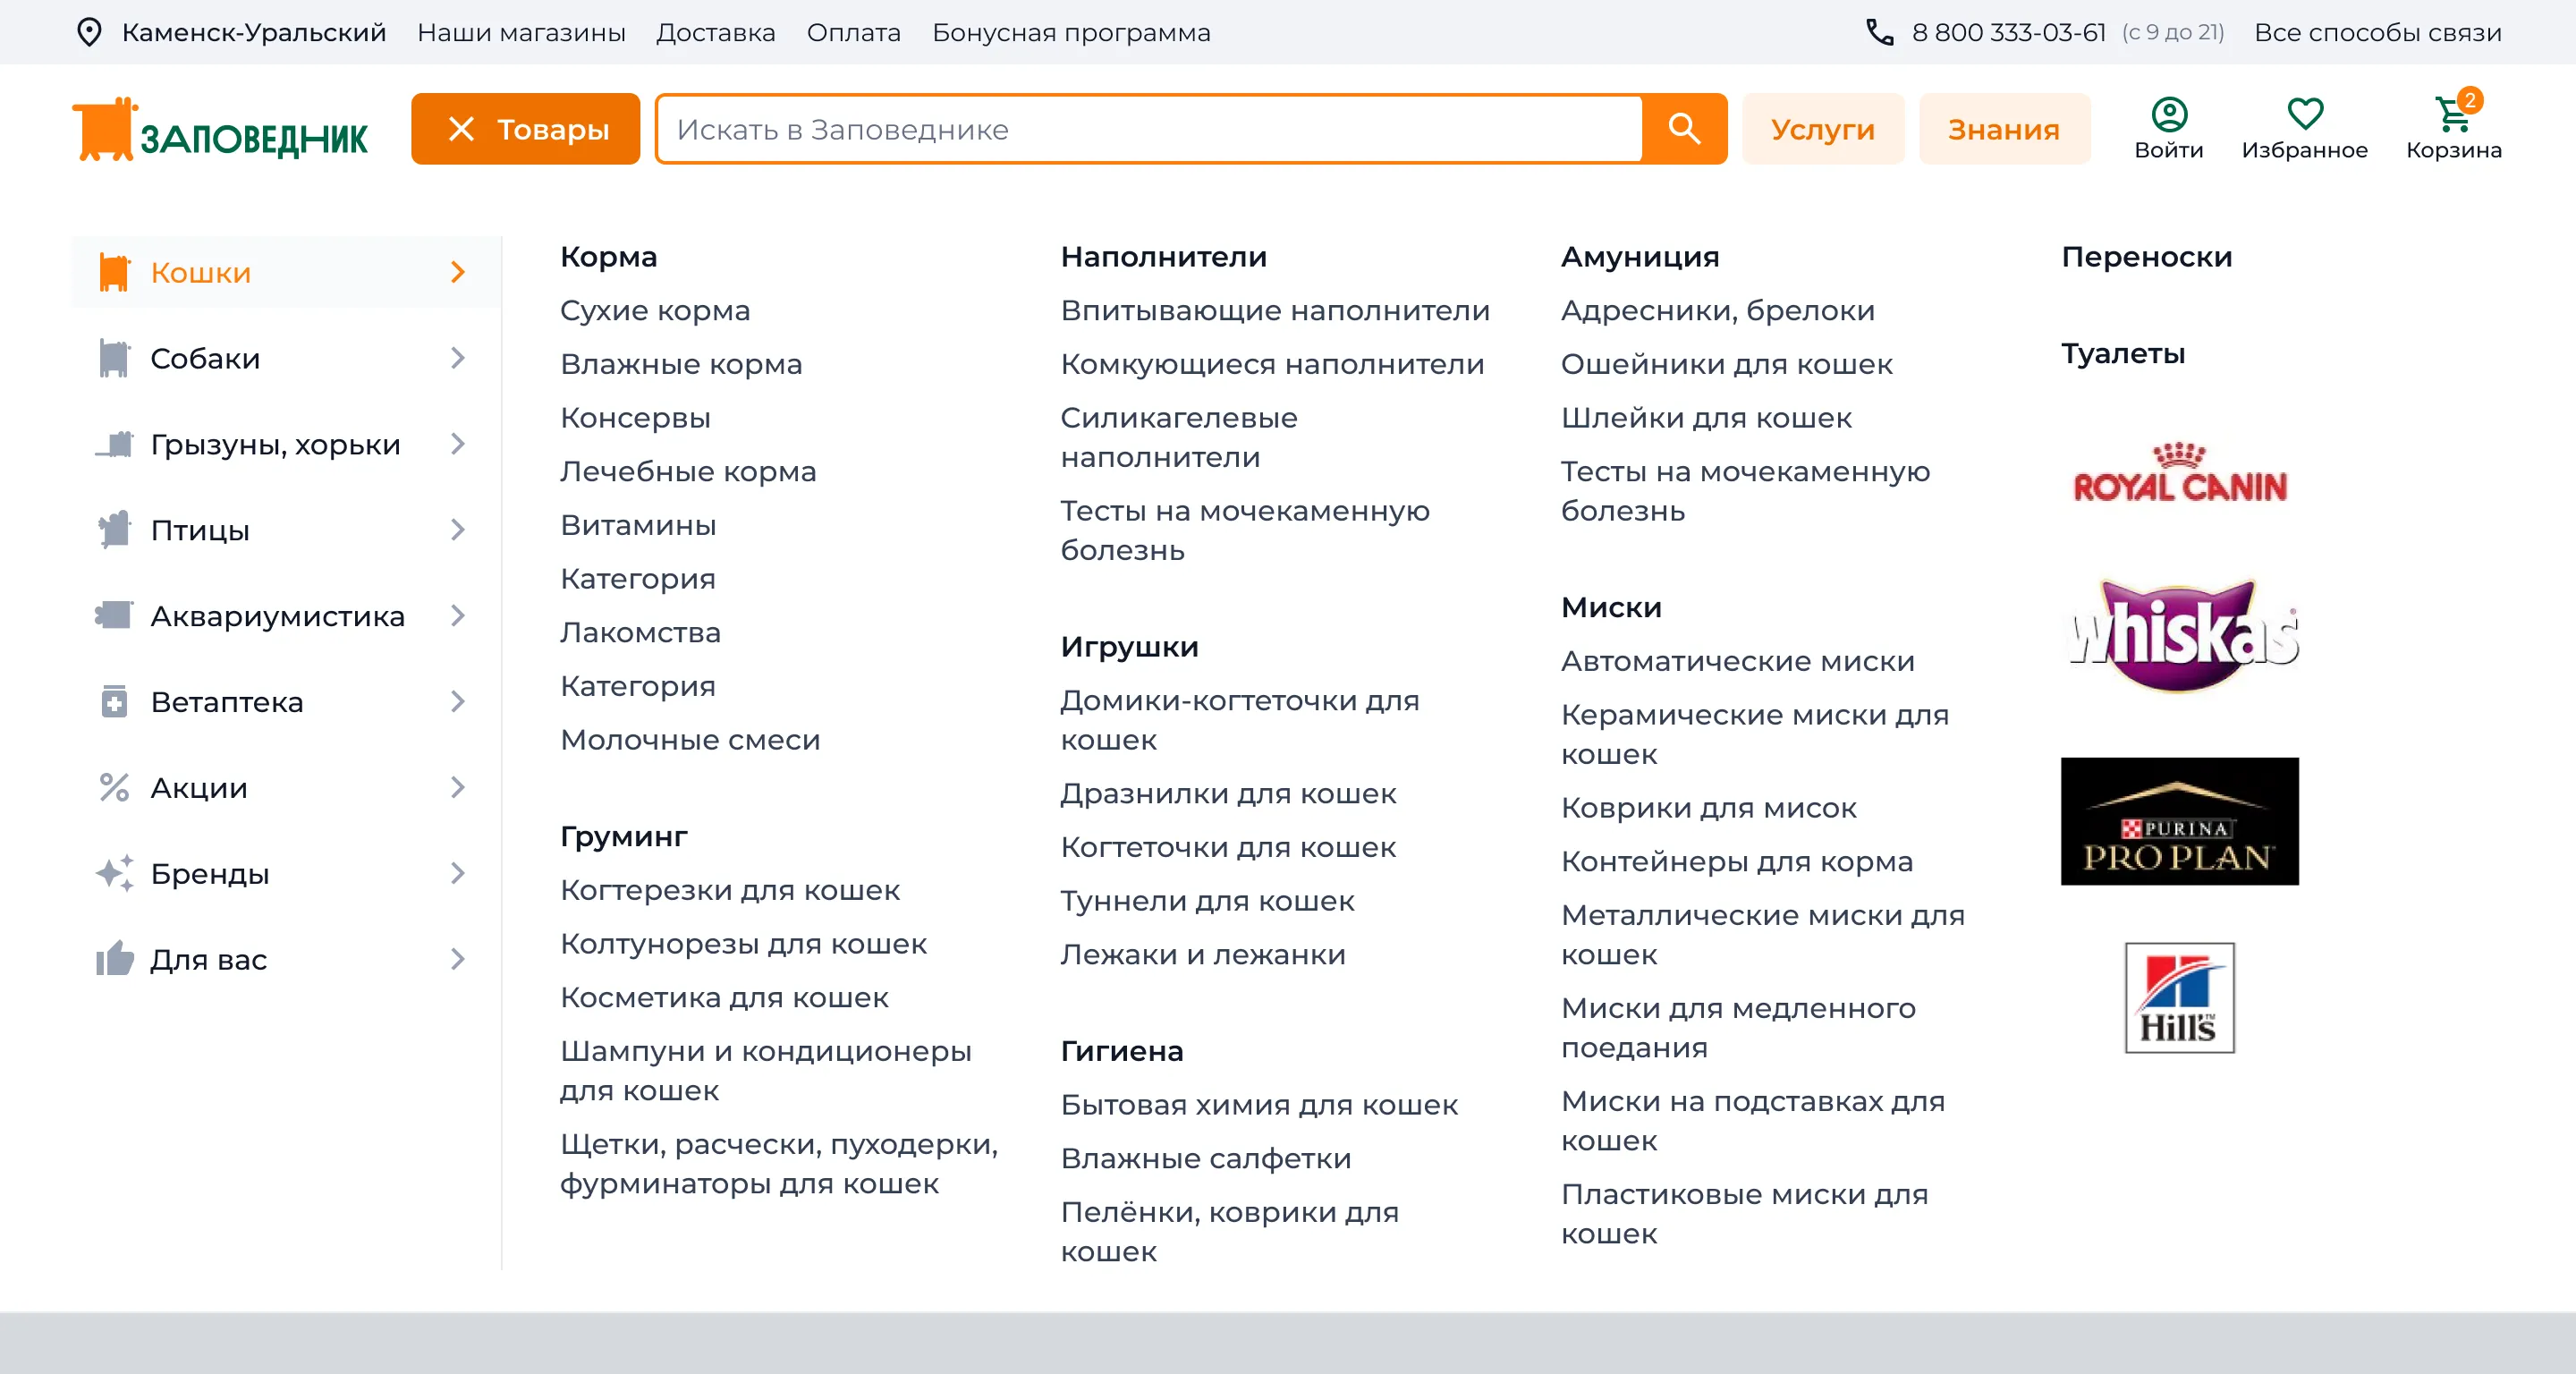Image resolution: width=2576 pixels, height=1374 pixels.
Task: Open Избранное heart icon
Action: click(2304, 114)
